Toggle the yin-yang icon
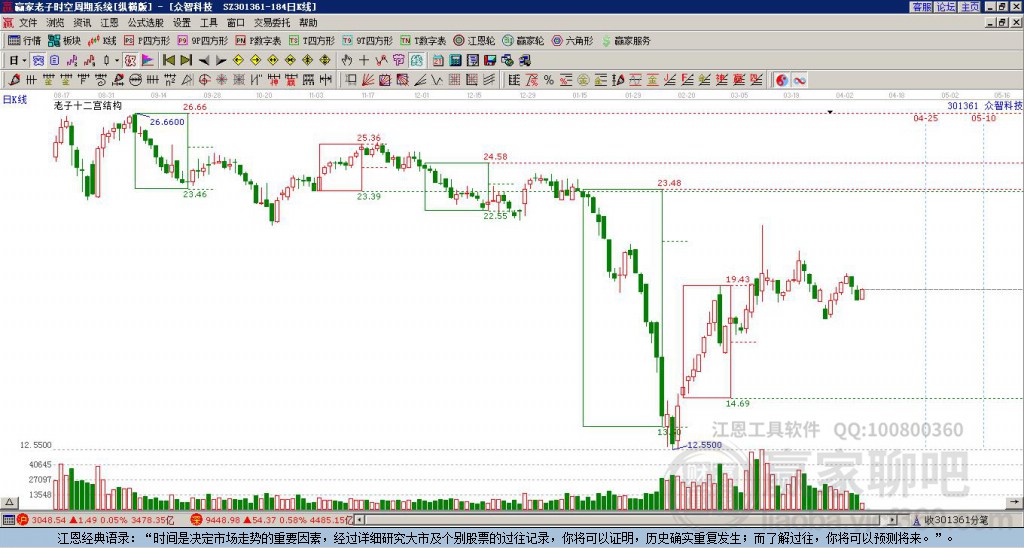Viewport: 1024px width, 548px height. [782, 80]
